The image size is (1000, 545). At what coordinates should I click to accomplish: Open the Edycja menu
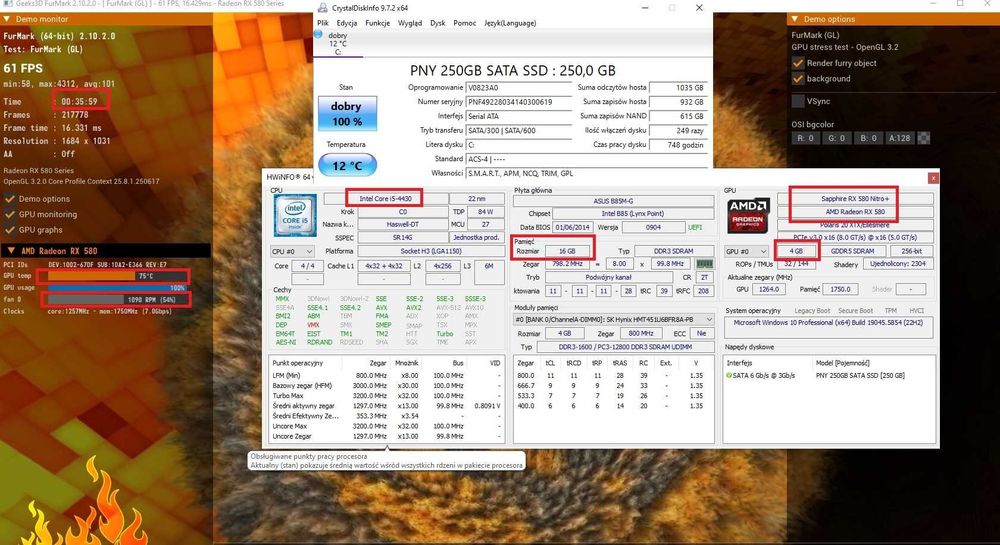tap(347, 23)
